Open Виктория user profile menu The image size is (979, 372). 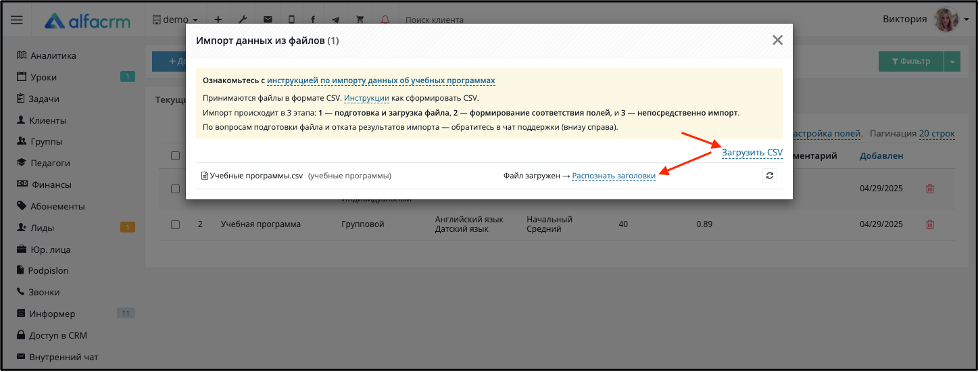point(905,19)
